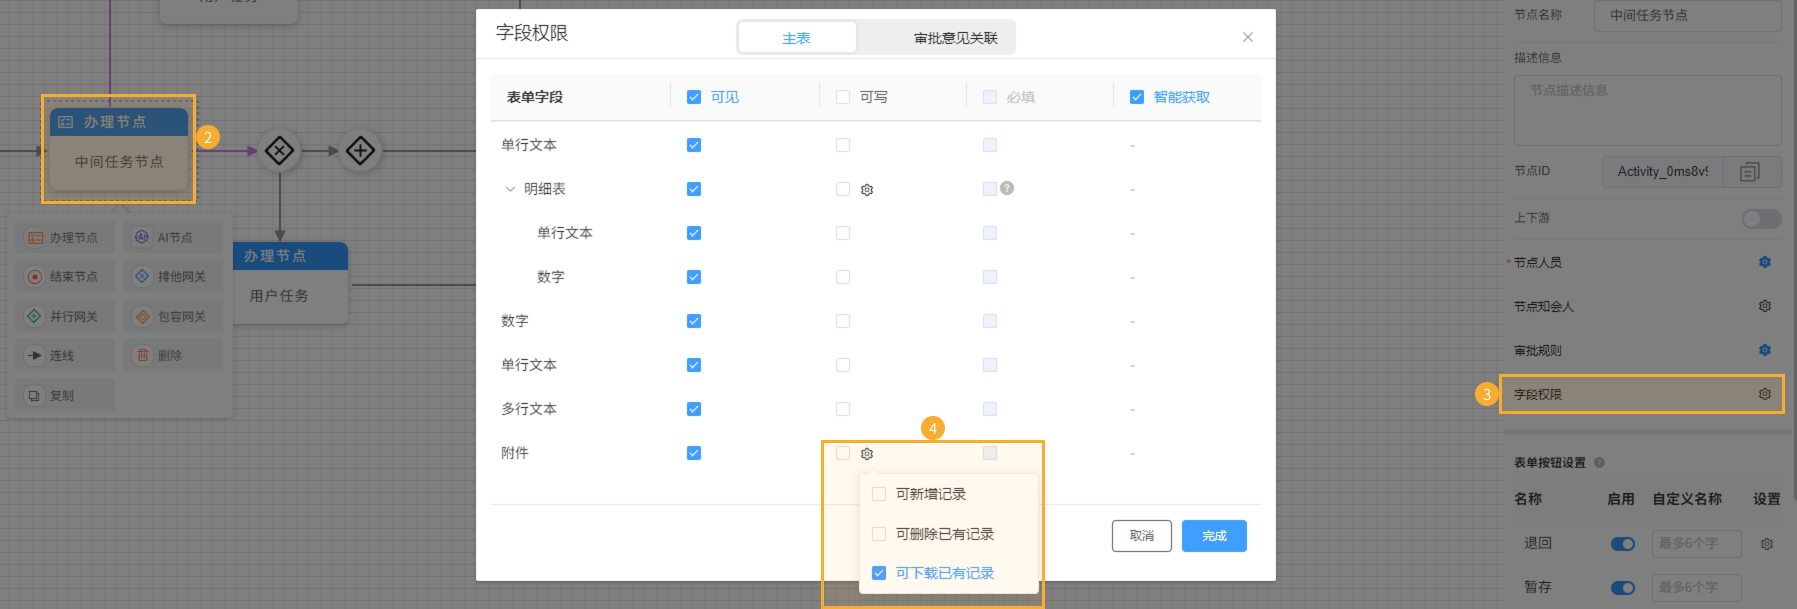1797x609 pixels.
Task: Click the 数字 row under 明细表
Action: 551,277
